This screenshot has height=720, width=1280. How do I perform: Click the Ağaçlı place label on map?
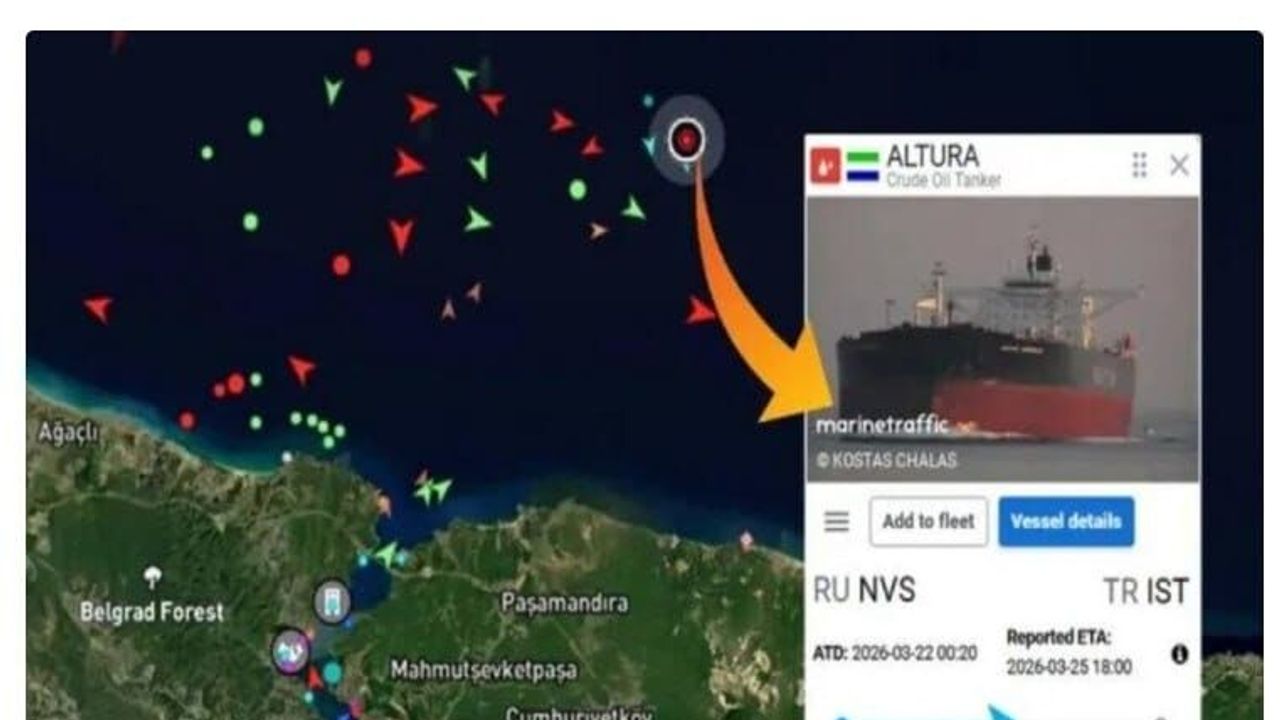69,432
